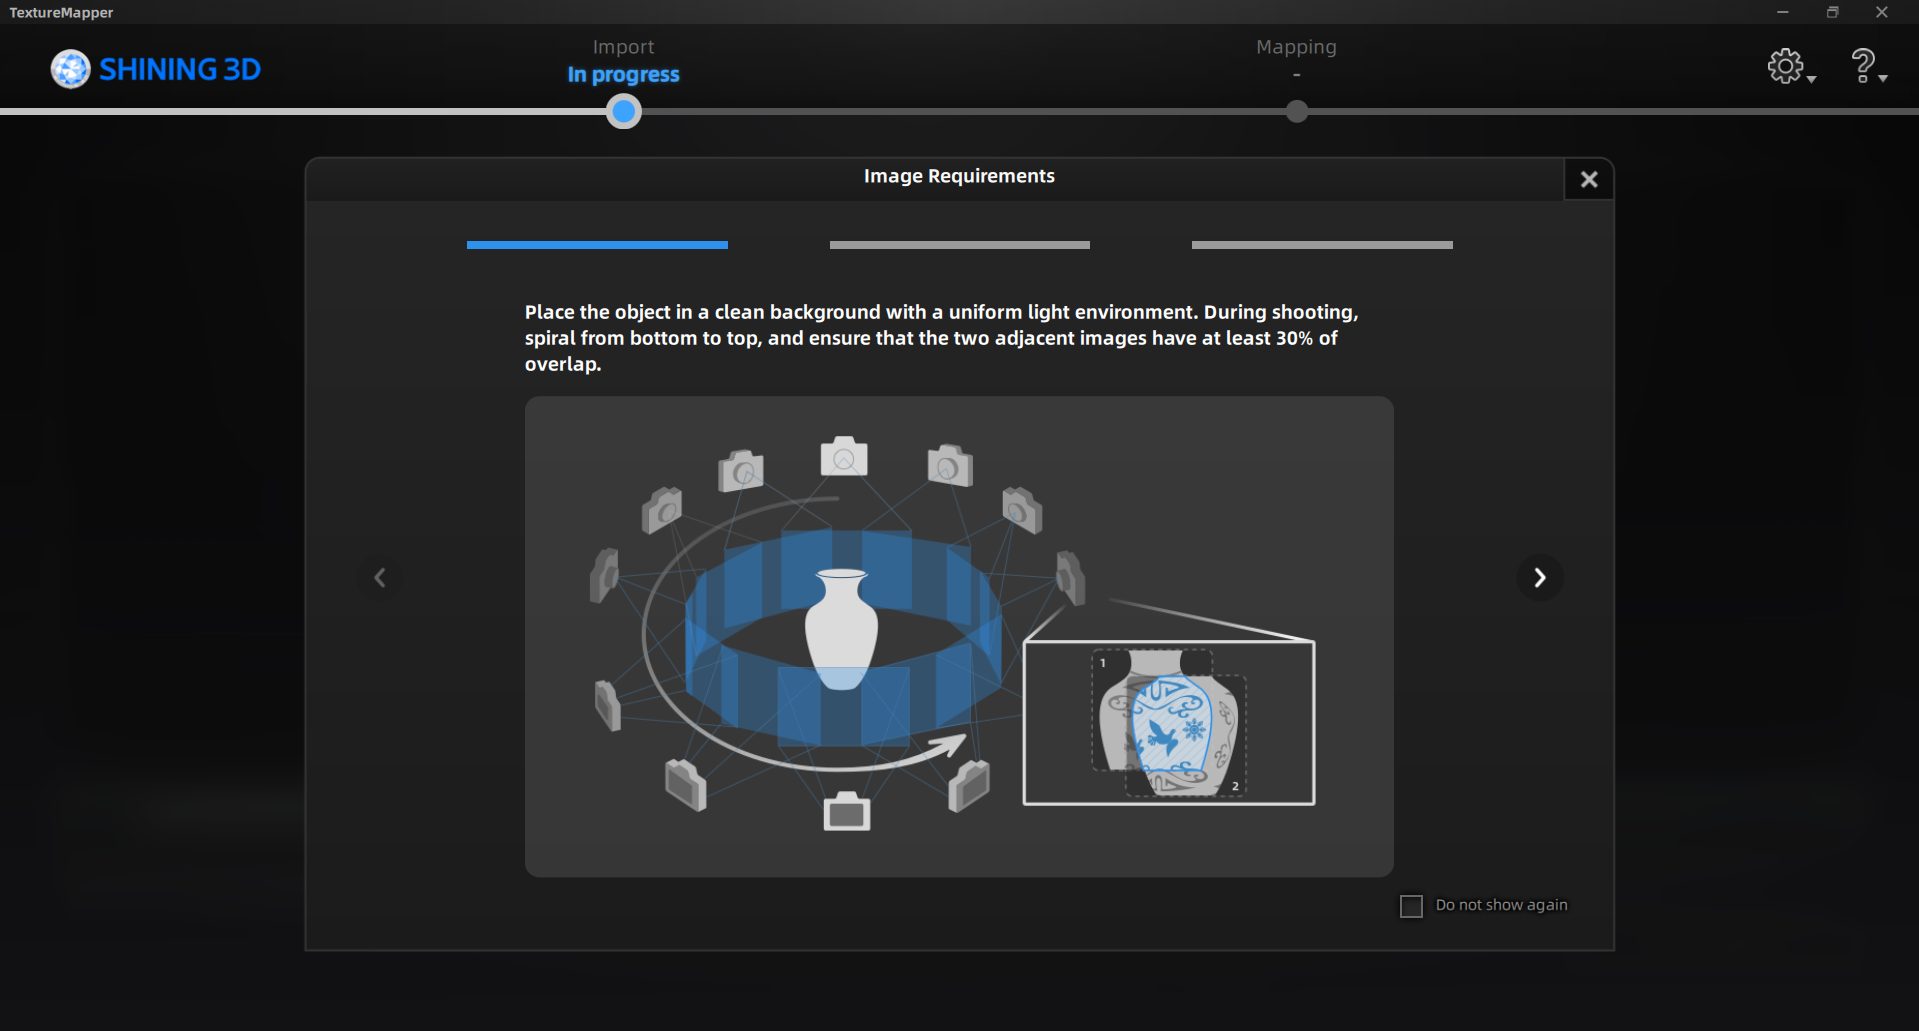
Task: Go to previous image requirement slide
Action: 380,578
